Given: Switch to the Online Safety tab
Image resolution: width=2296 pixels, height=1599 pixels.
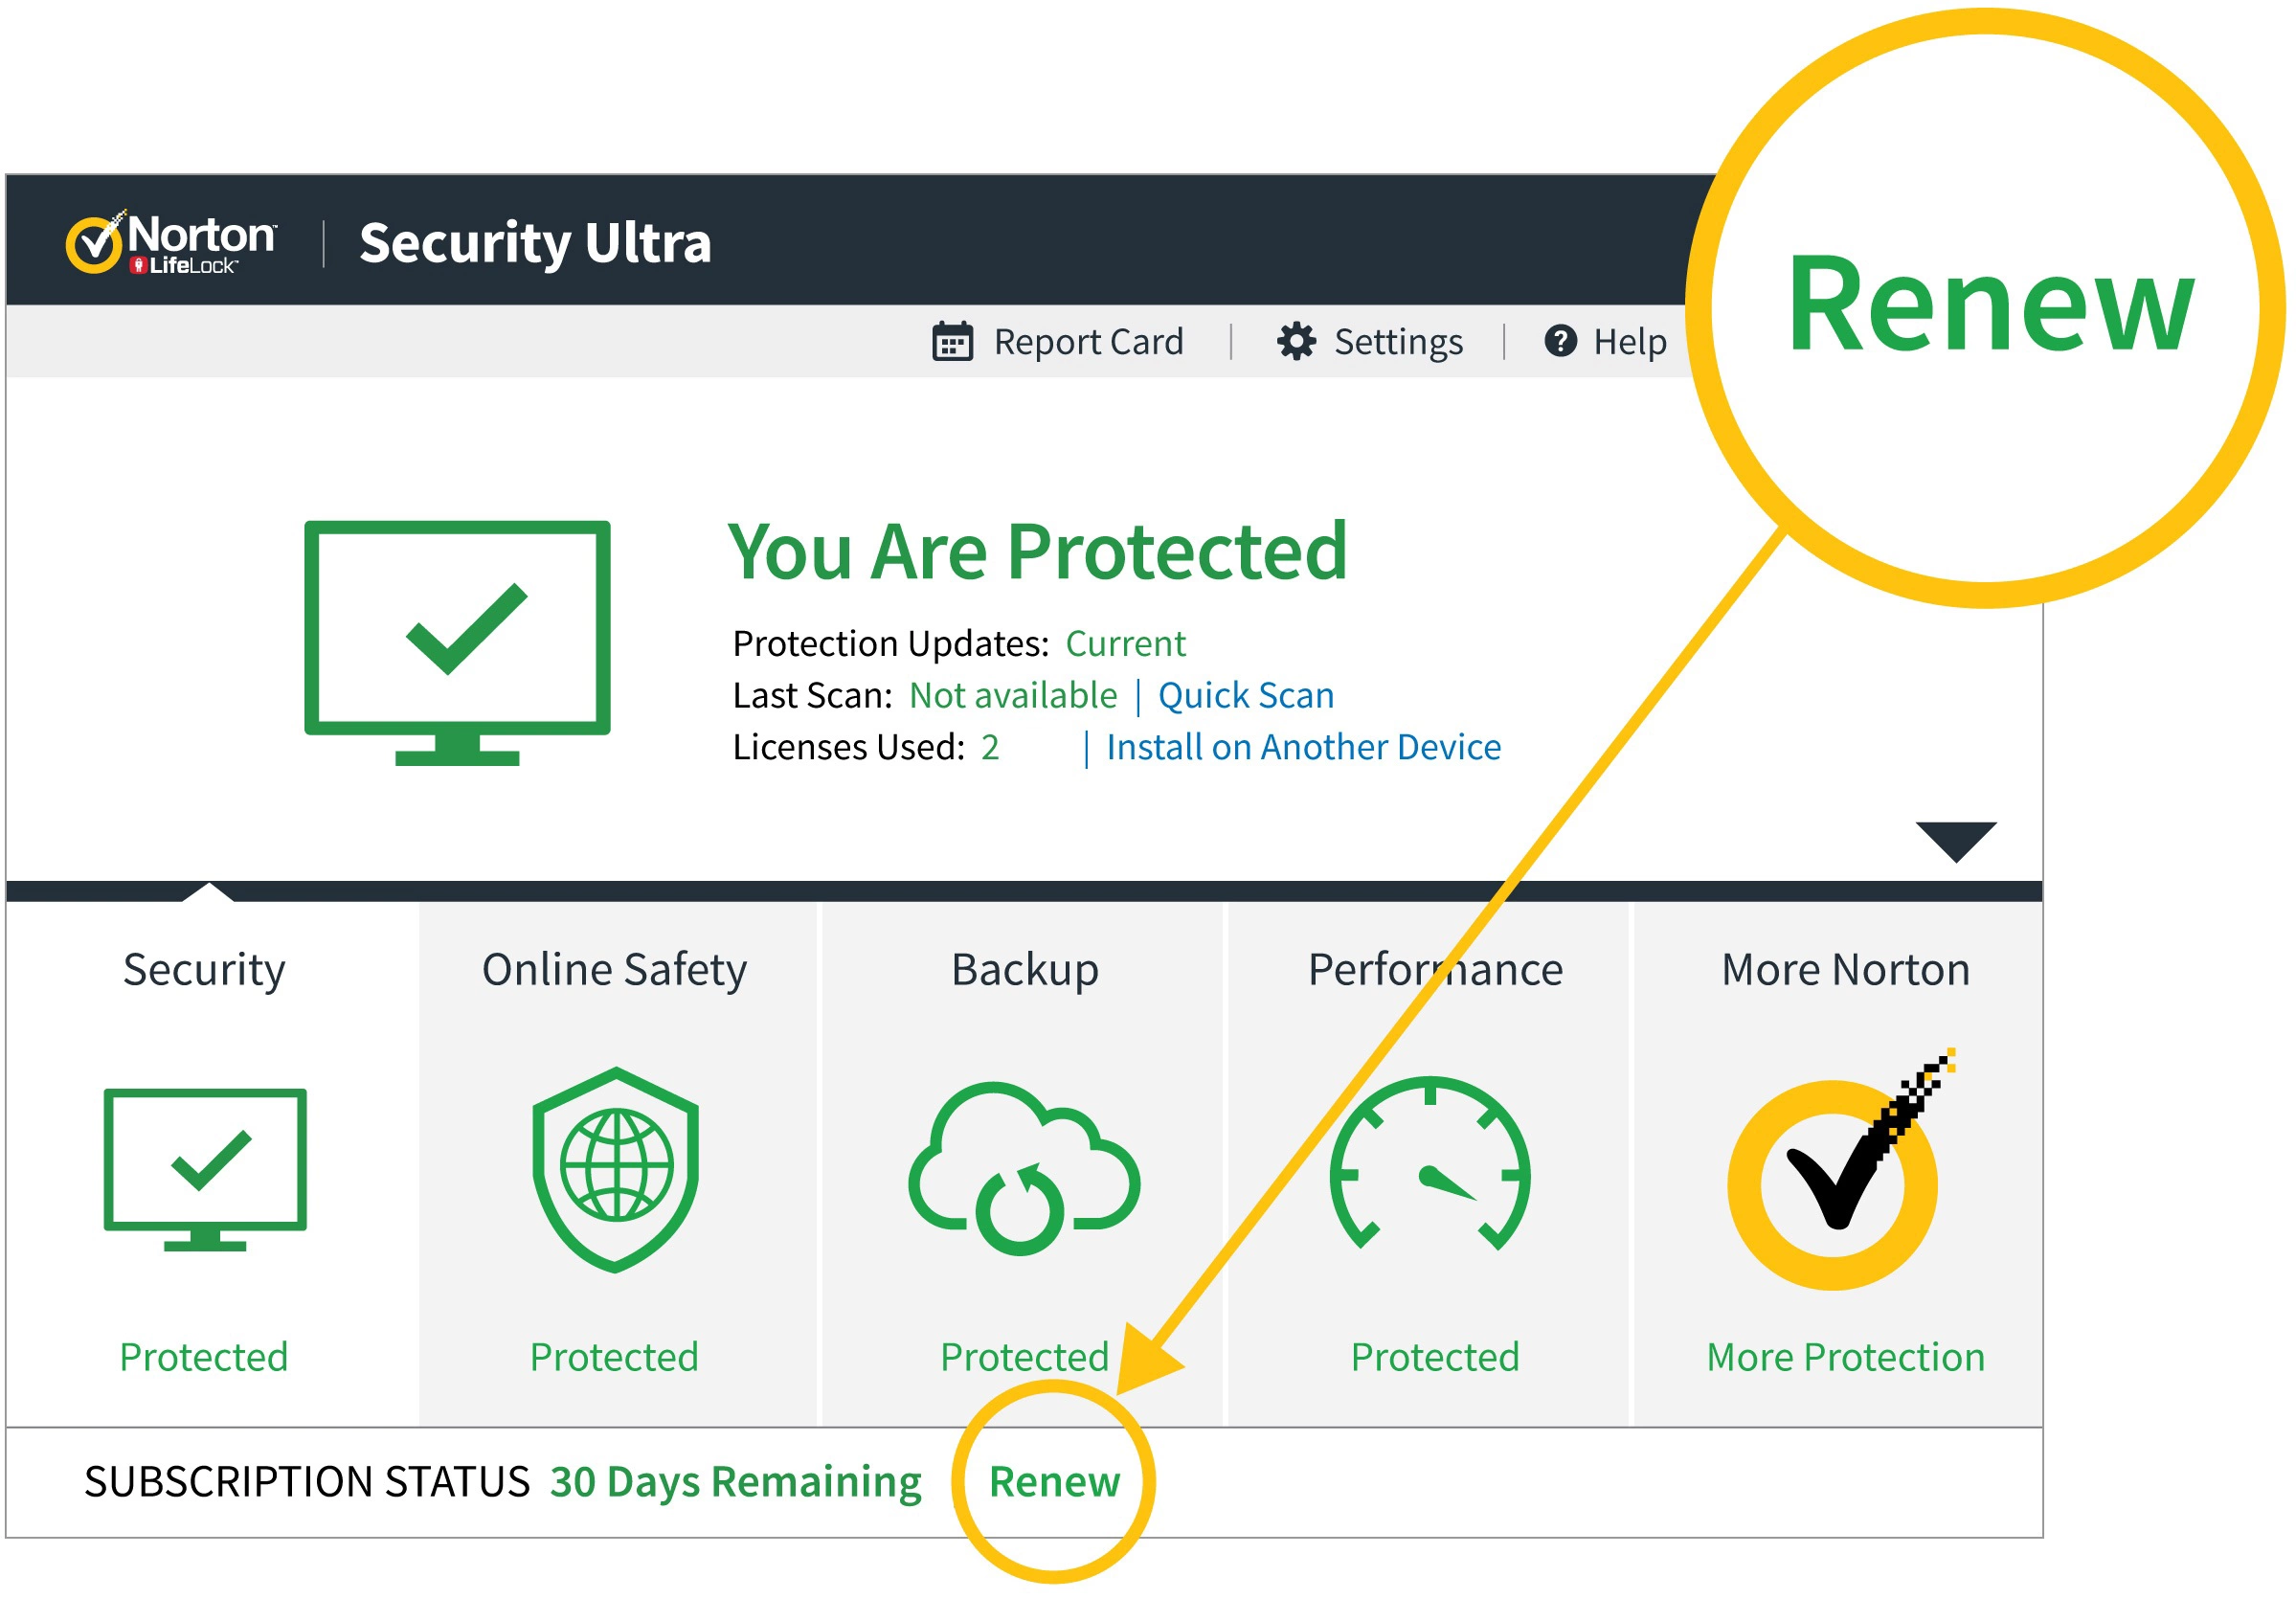Looking at the screenshot, I should 614,970.
